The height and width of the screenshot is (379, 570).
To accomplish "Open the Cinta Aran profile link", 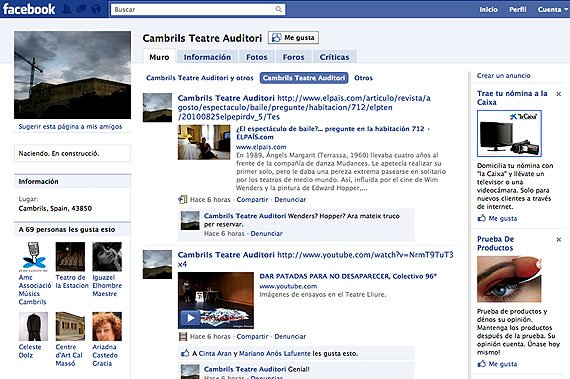I will pyautogui.click(x=215, y=353).
